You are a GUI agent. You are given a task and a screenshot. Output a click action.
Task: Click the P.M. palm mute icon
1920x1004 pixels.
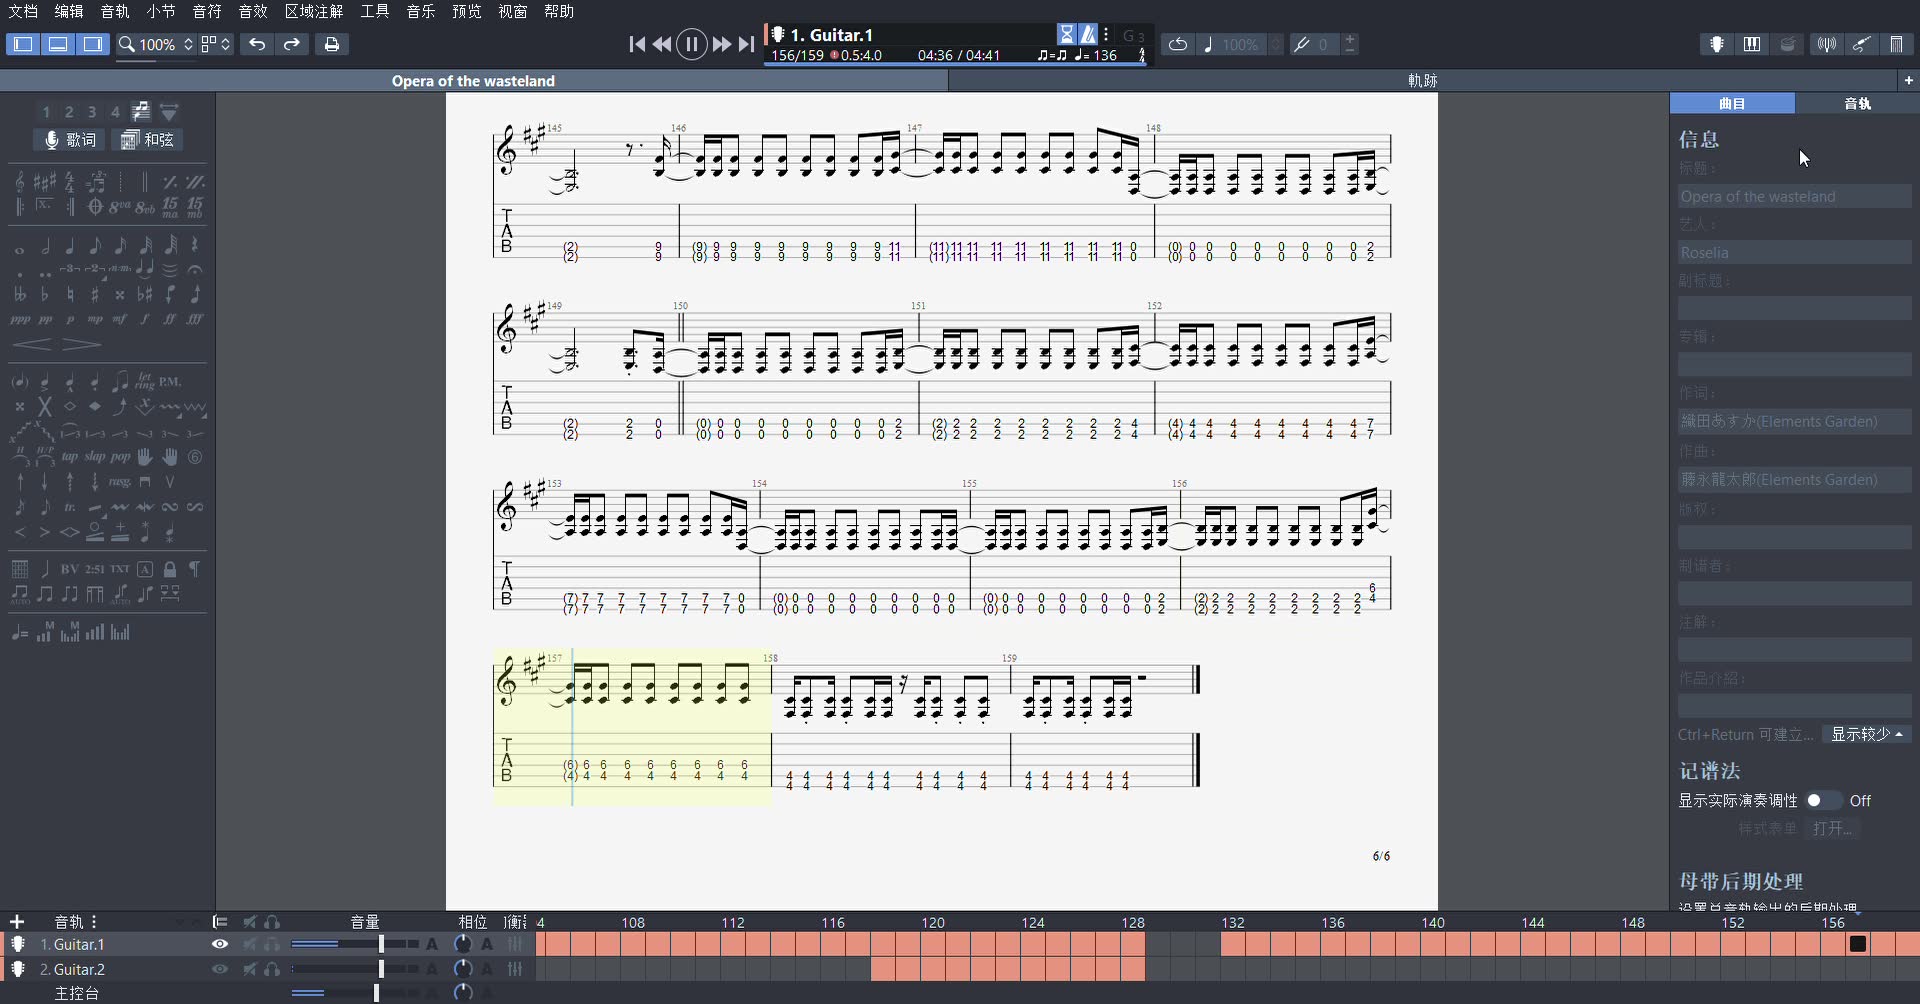(x=170, y=382)
